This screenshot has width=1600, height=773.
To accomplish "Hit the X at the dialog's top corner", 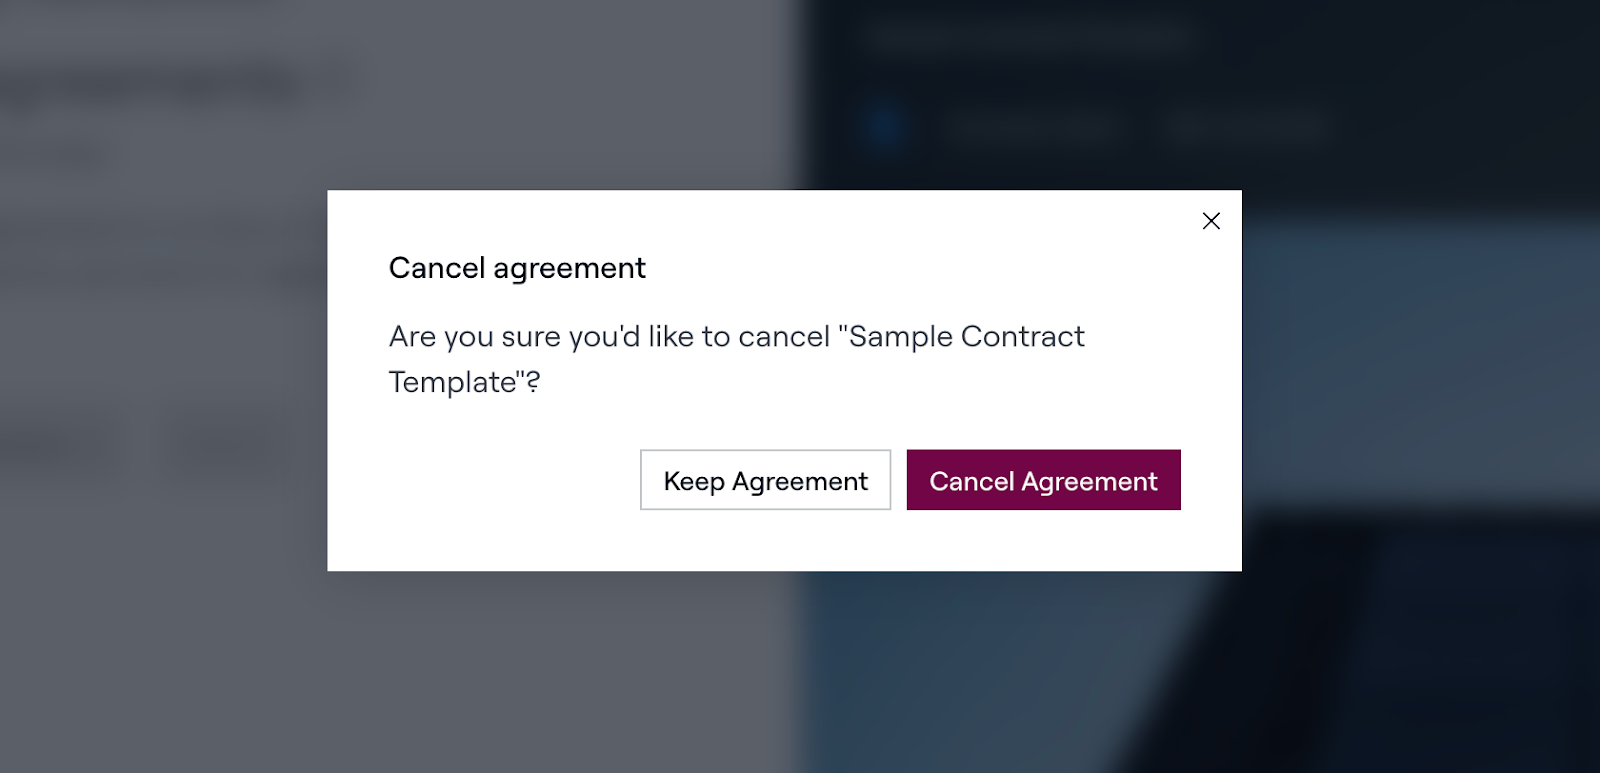I will click(1211, 221).
